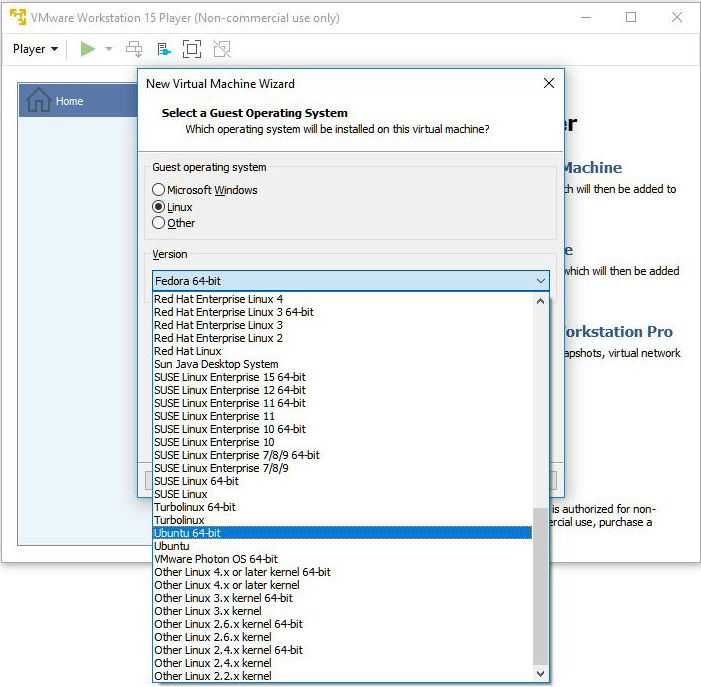Choose Other Linux 2.4.x kernel 64-bit
Image resolution: width=701 pixels, height=687 pixels.
pos(342,650)
